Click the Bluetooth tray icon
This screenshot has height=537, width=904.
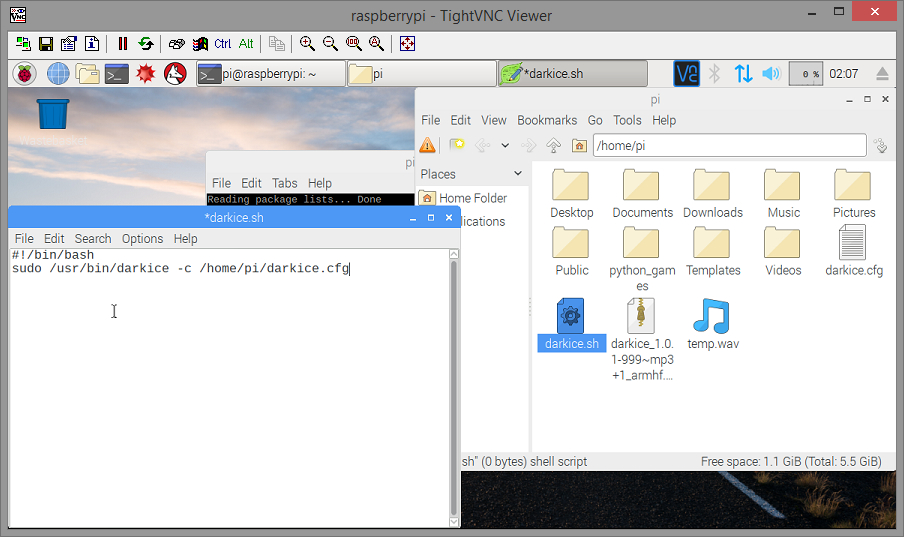[715, 74]
